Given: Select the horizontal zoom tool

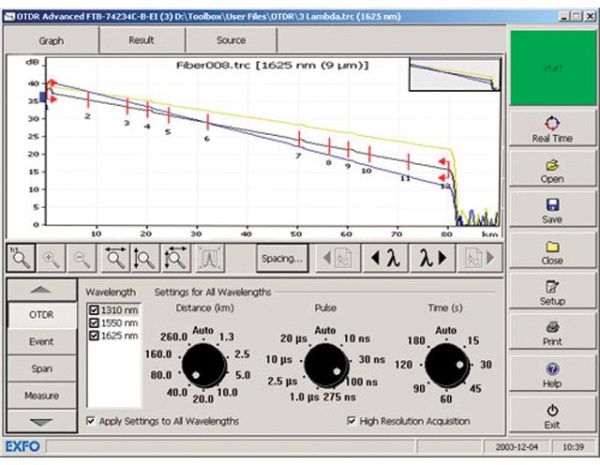Looking at the screenshot, I should 116,258.
